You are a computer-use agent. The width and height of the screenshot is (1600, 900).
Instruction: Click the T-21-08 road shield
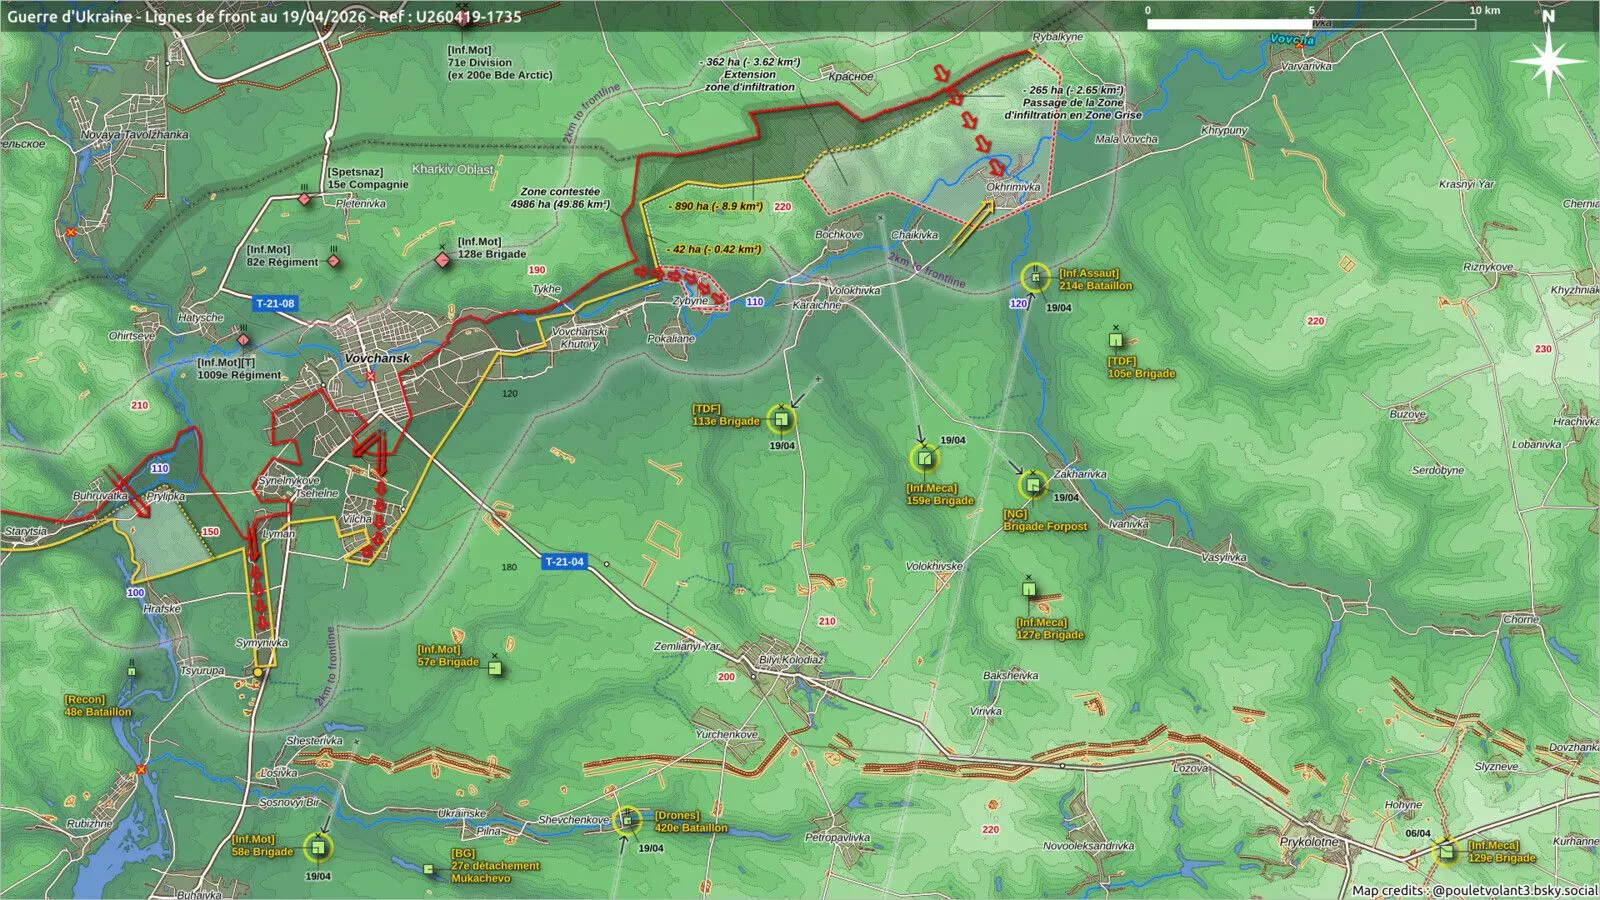(275, 303)
